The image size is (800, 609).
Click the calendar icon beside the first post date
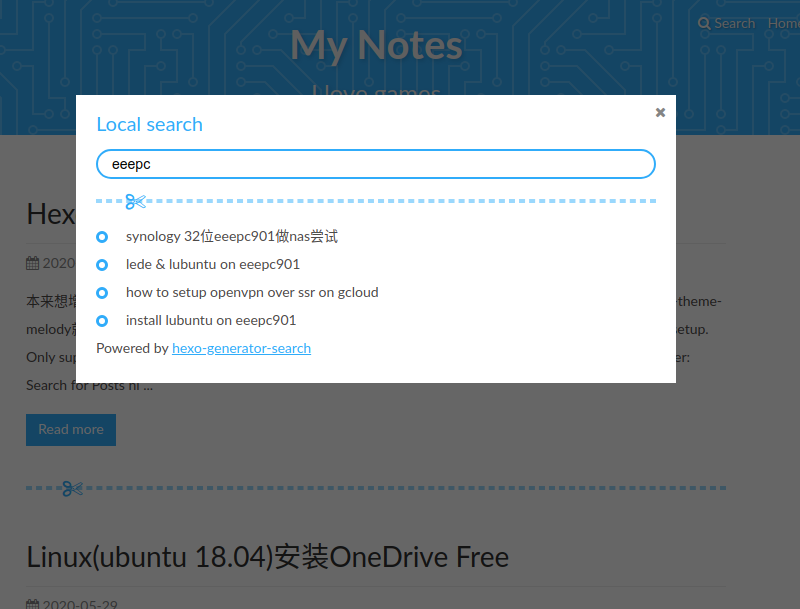(33, 264)
